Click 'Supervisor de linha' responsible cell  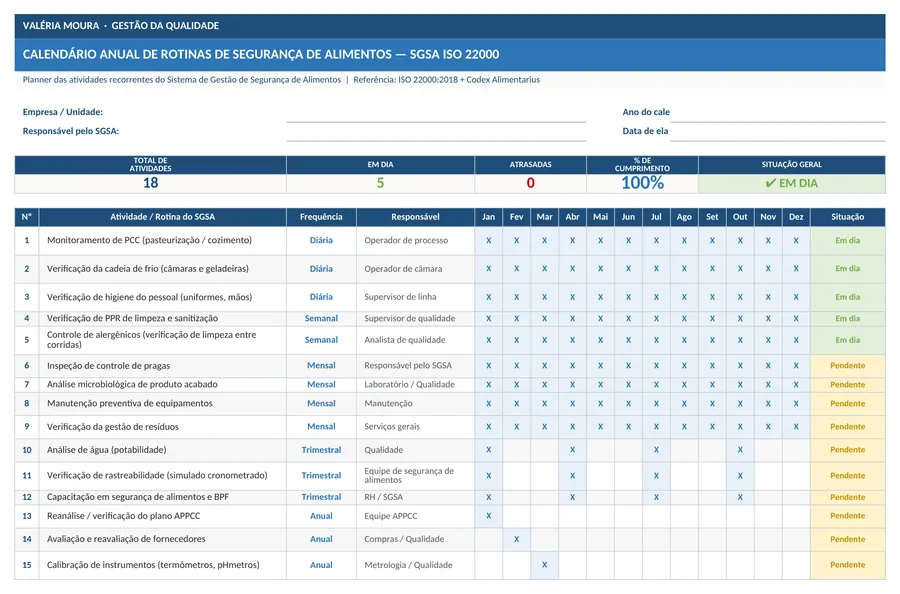[415, 297]
